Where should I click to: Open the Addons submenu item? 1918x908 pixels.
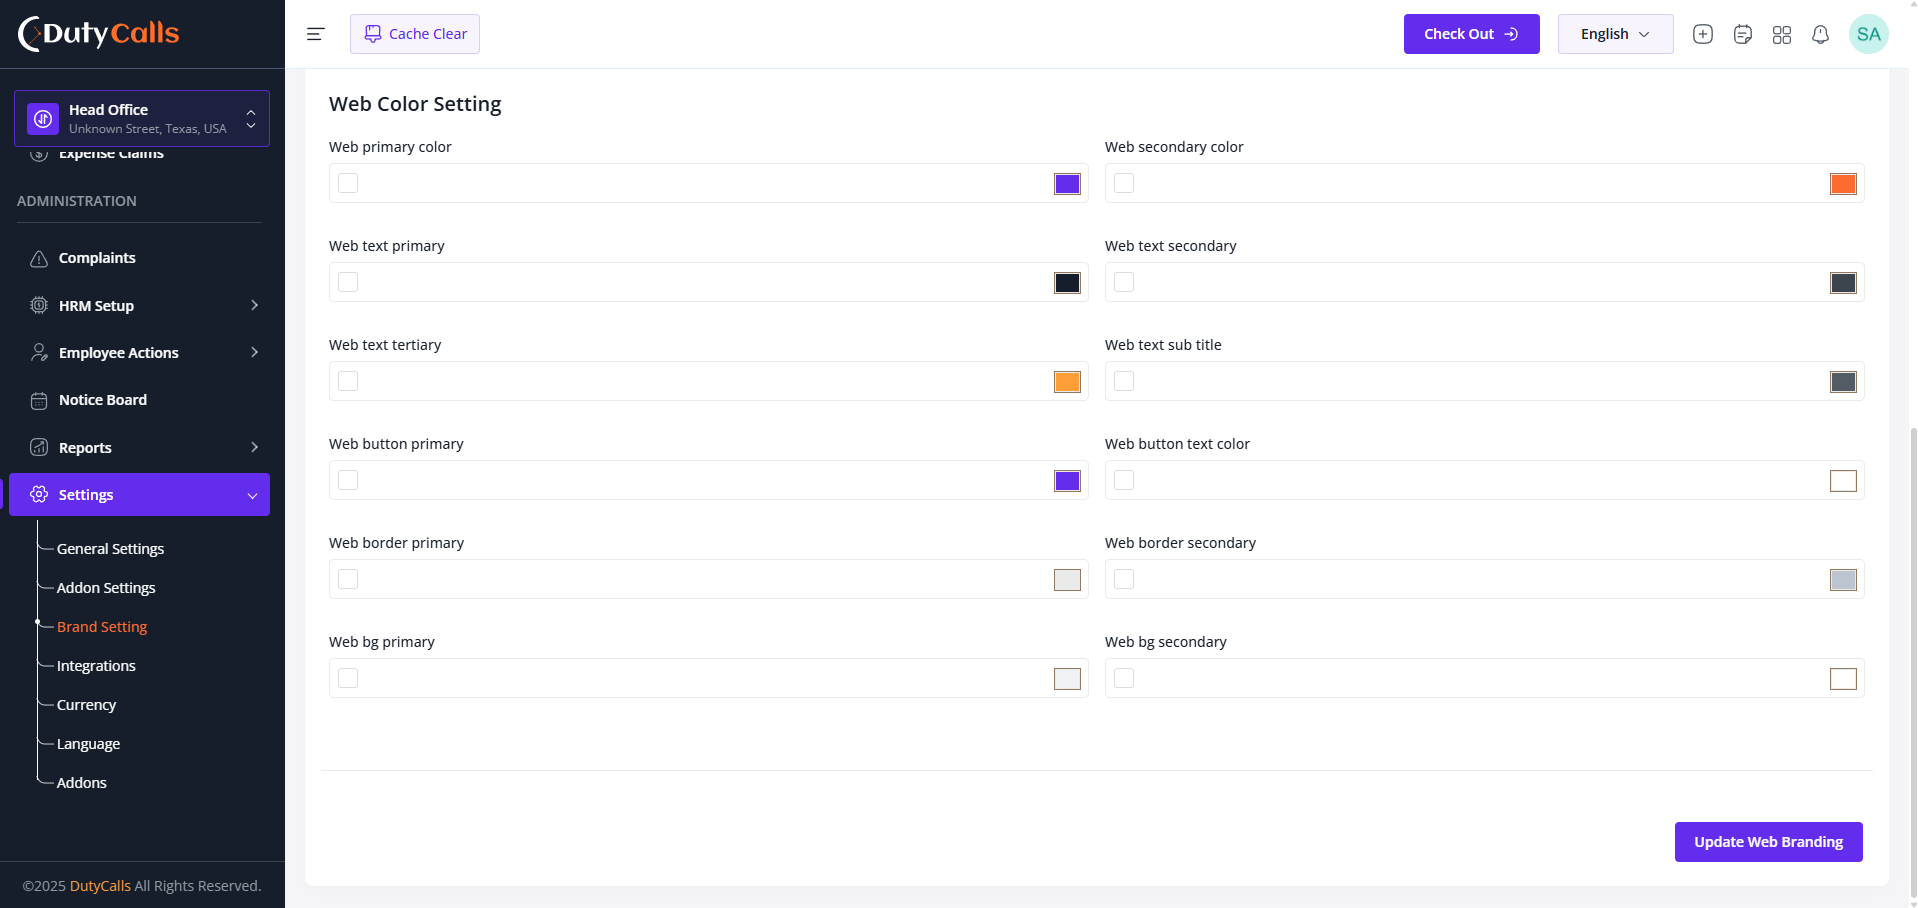[82, 783]
